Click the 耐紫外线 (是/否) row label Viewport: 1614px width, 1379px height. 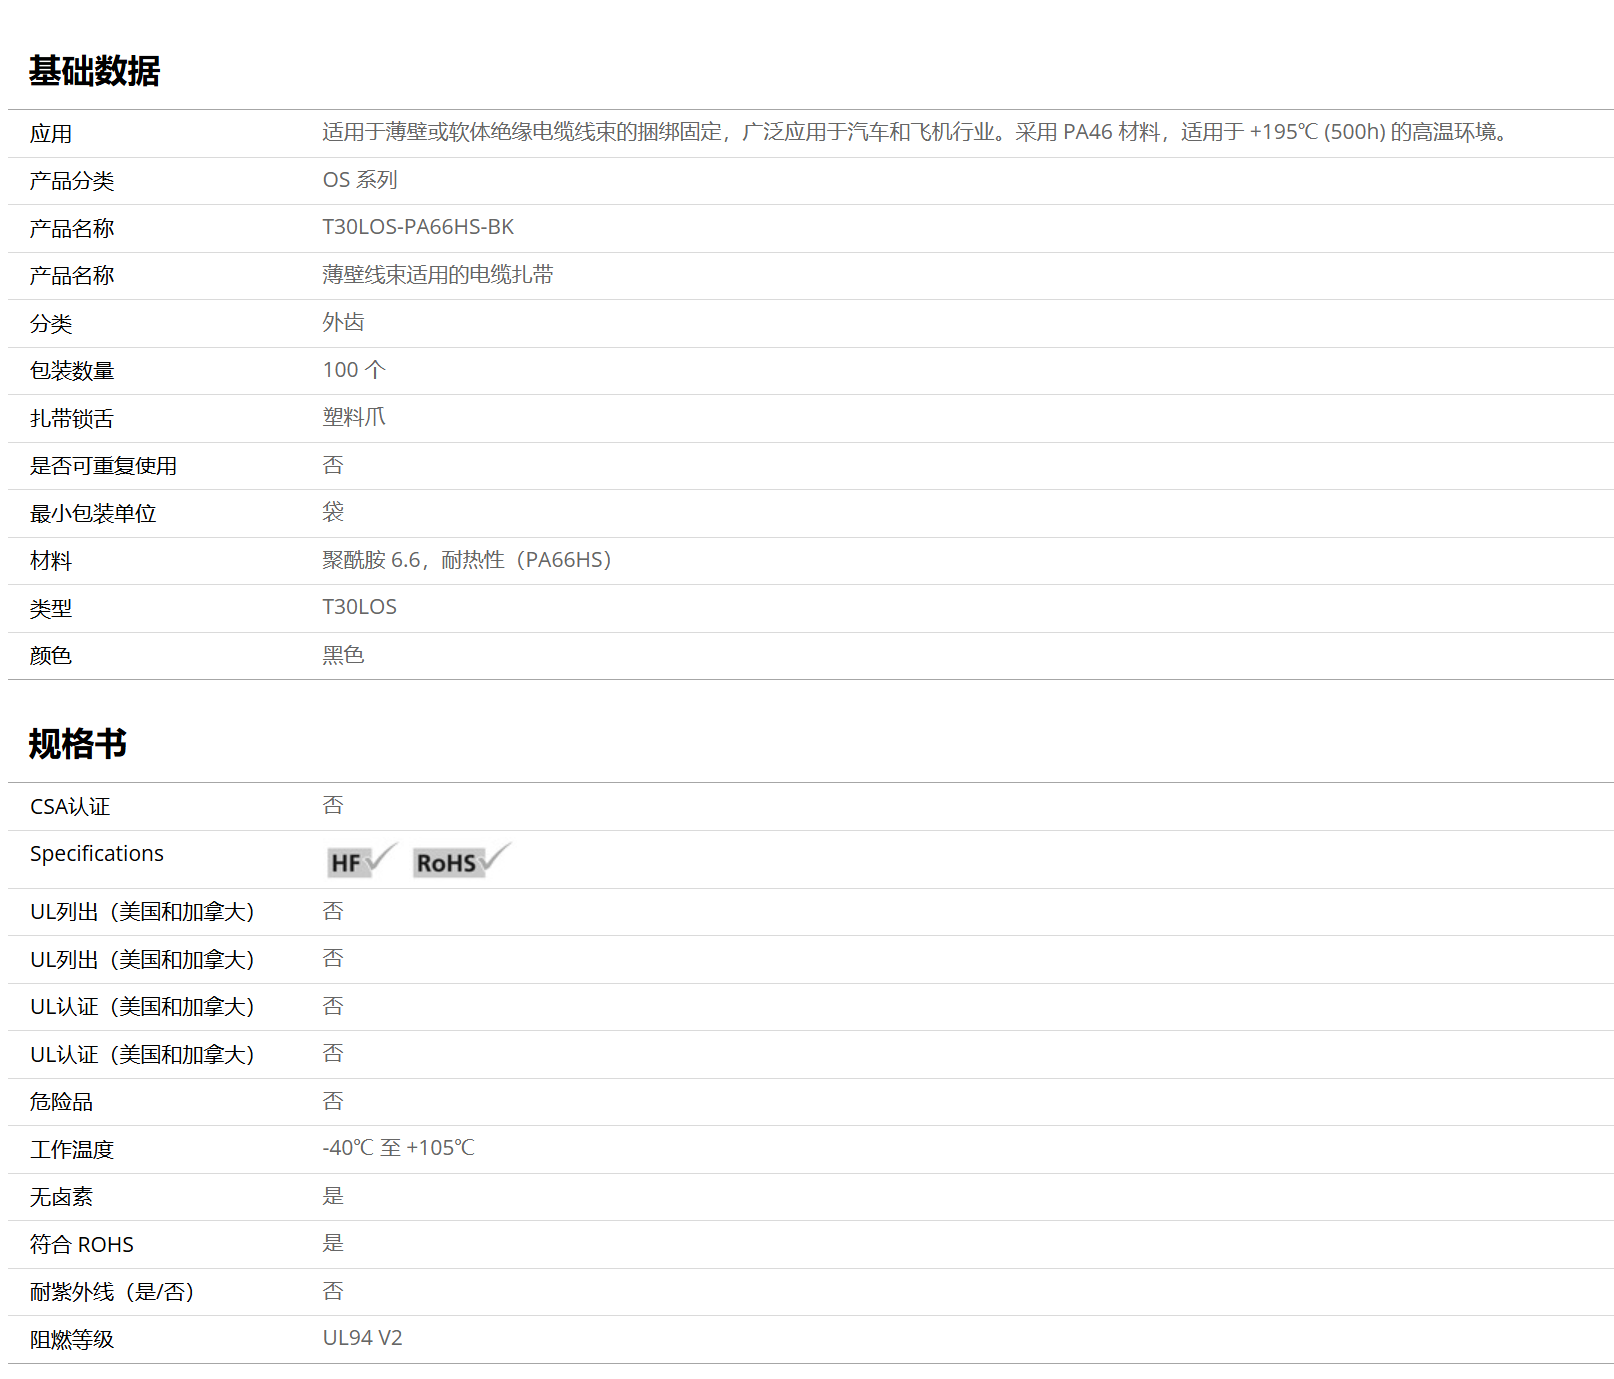coord(112,1292)
